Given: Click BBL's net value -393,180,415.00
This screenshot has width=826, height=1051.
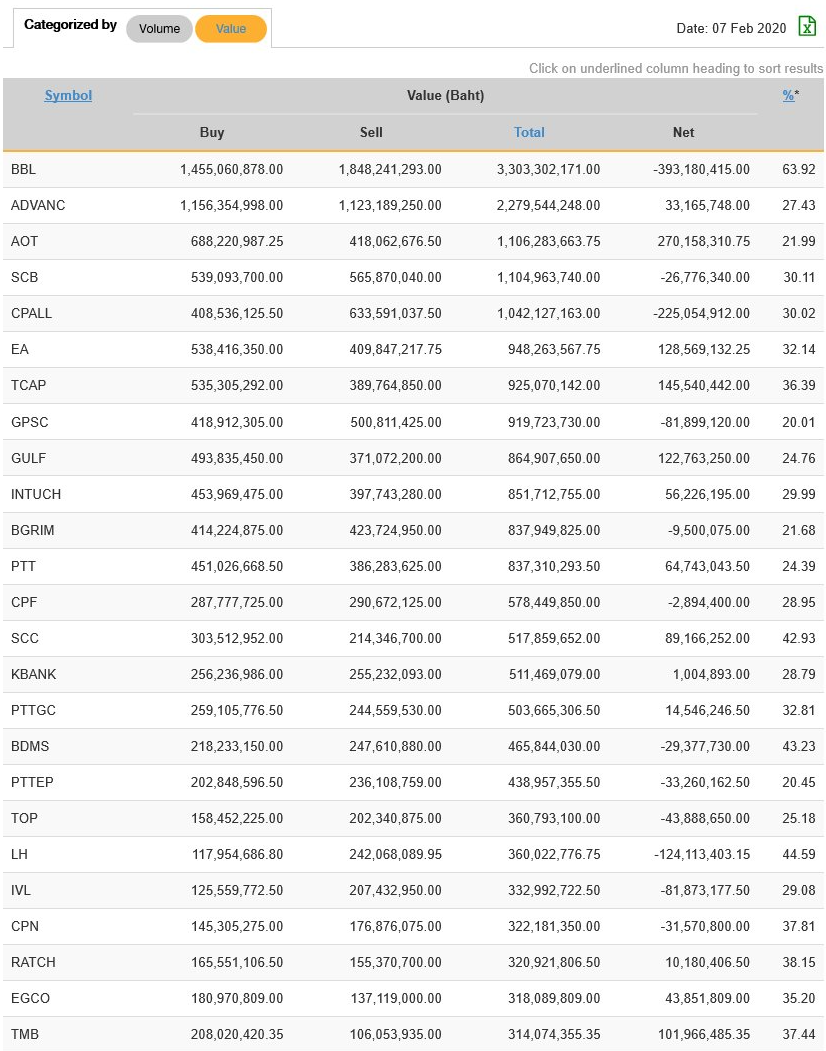Looking at the screenshot, I should tap(701, 170).
